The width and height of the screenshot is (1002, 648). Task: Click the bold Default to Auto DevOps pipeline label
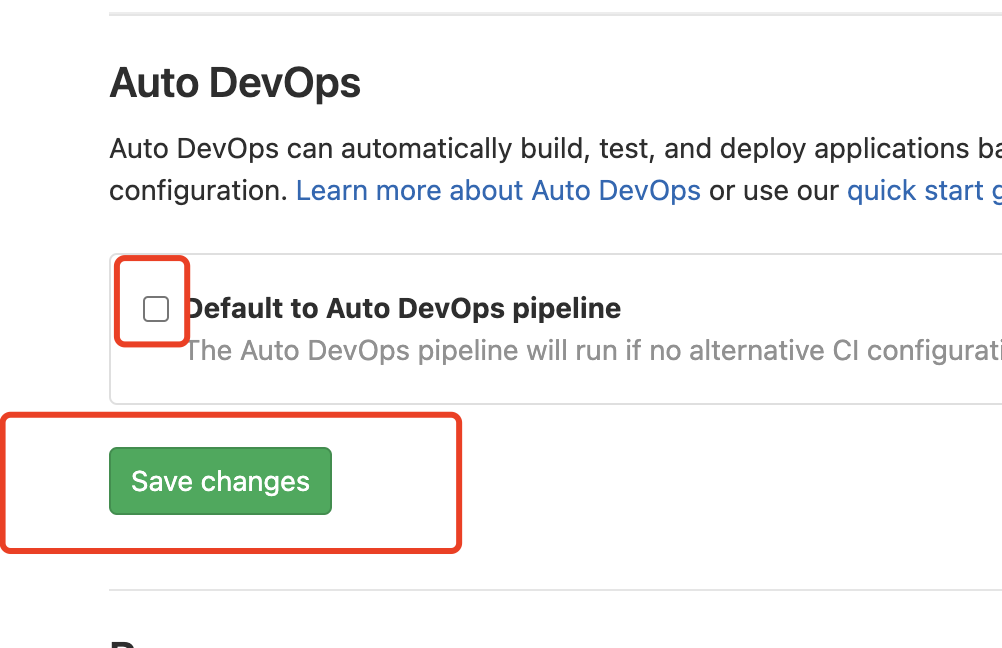(x=403, y=308)
